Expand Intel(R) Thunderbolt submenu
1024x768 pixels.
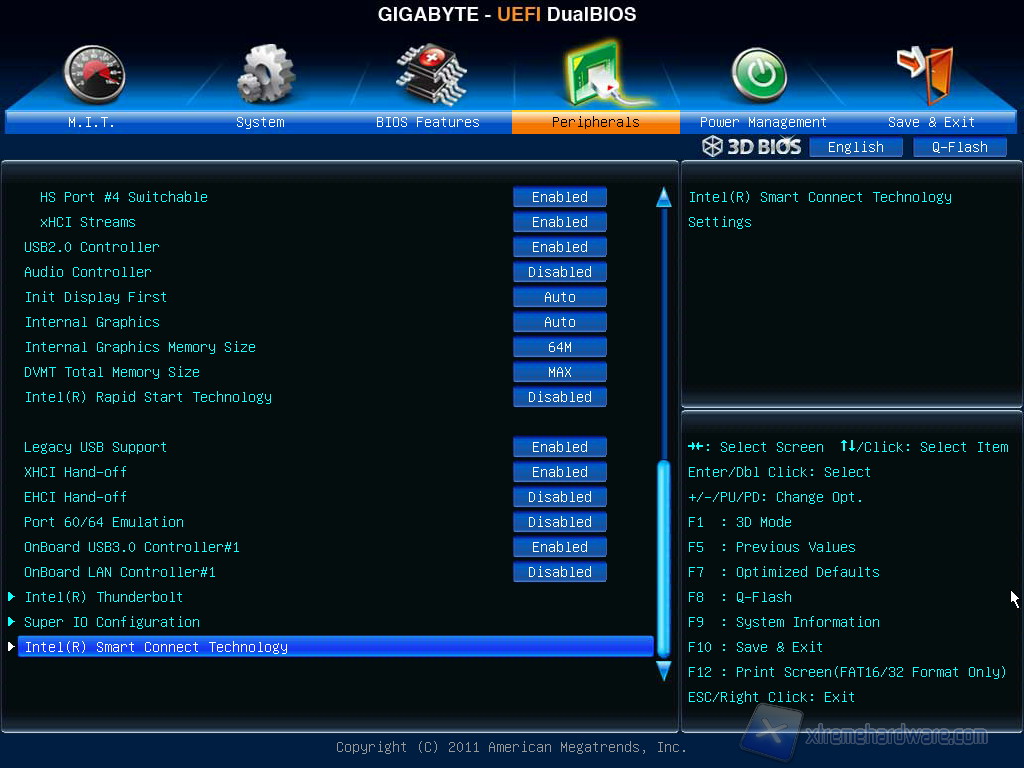(x=104, y=597)
